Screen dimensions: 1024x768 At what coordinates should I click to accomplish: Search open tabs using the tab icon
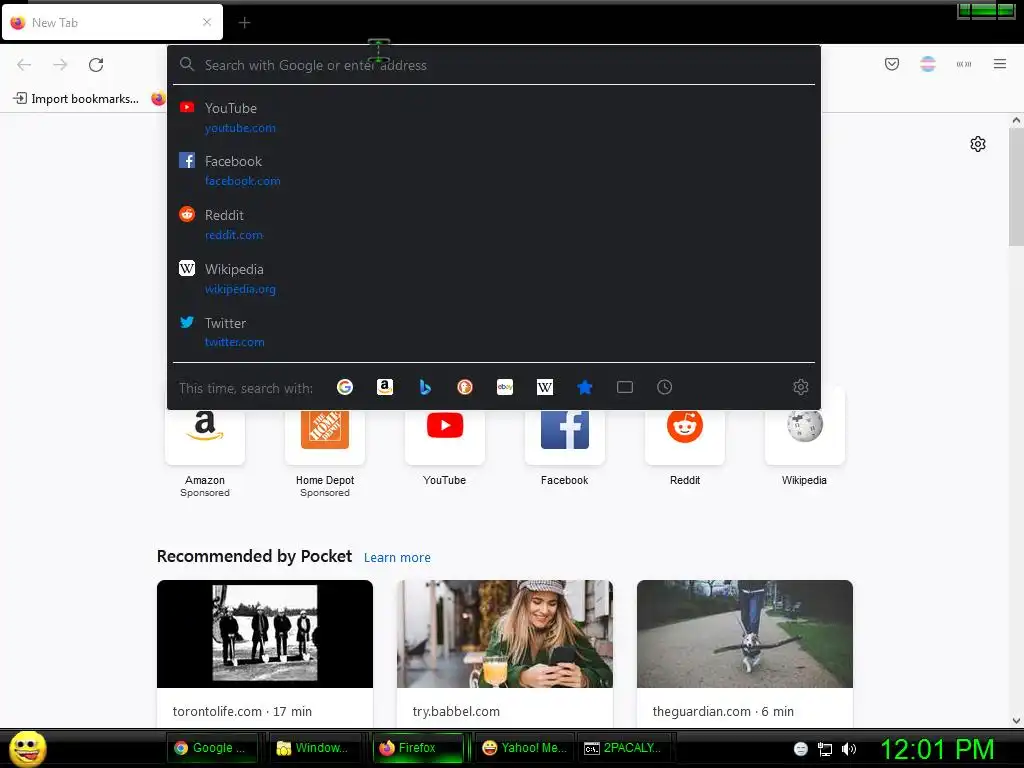pyautogui.click(x=625, y=387)
